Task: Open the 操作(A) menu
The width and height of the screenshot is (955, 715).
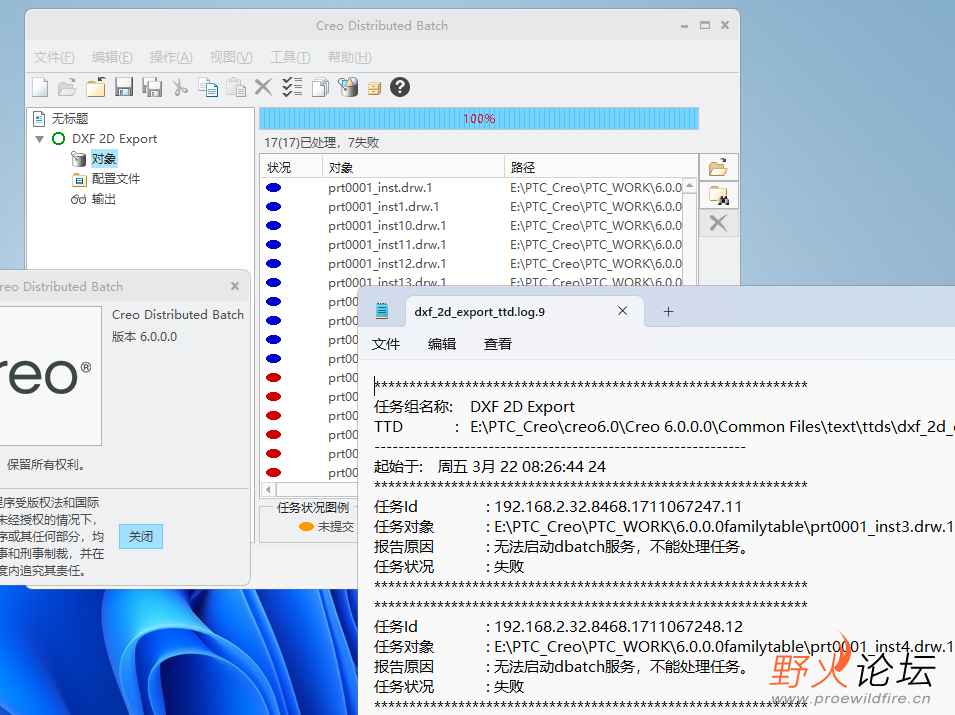Action: [171, 57]
